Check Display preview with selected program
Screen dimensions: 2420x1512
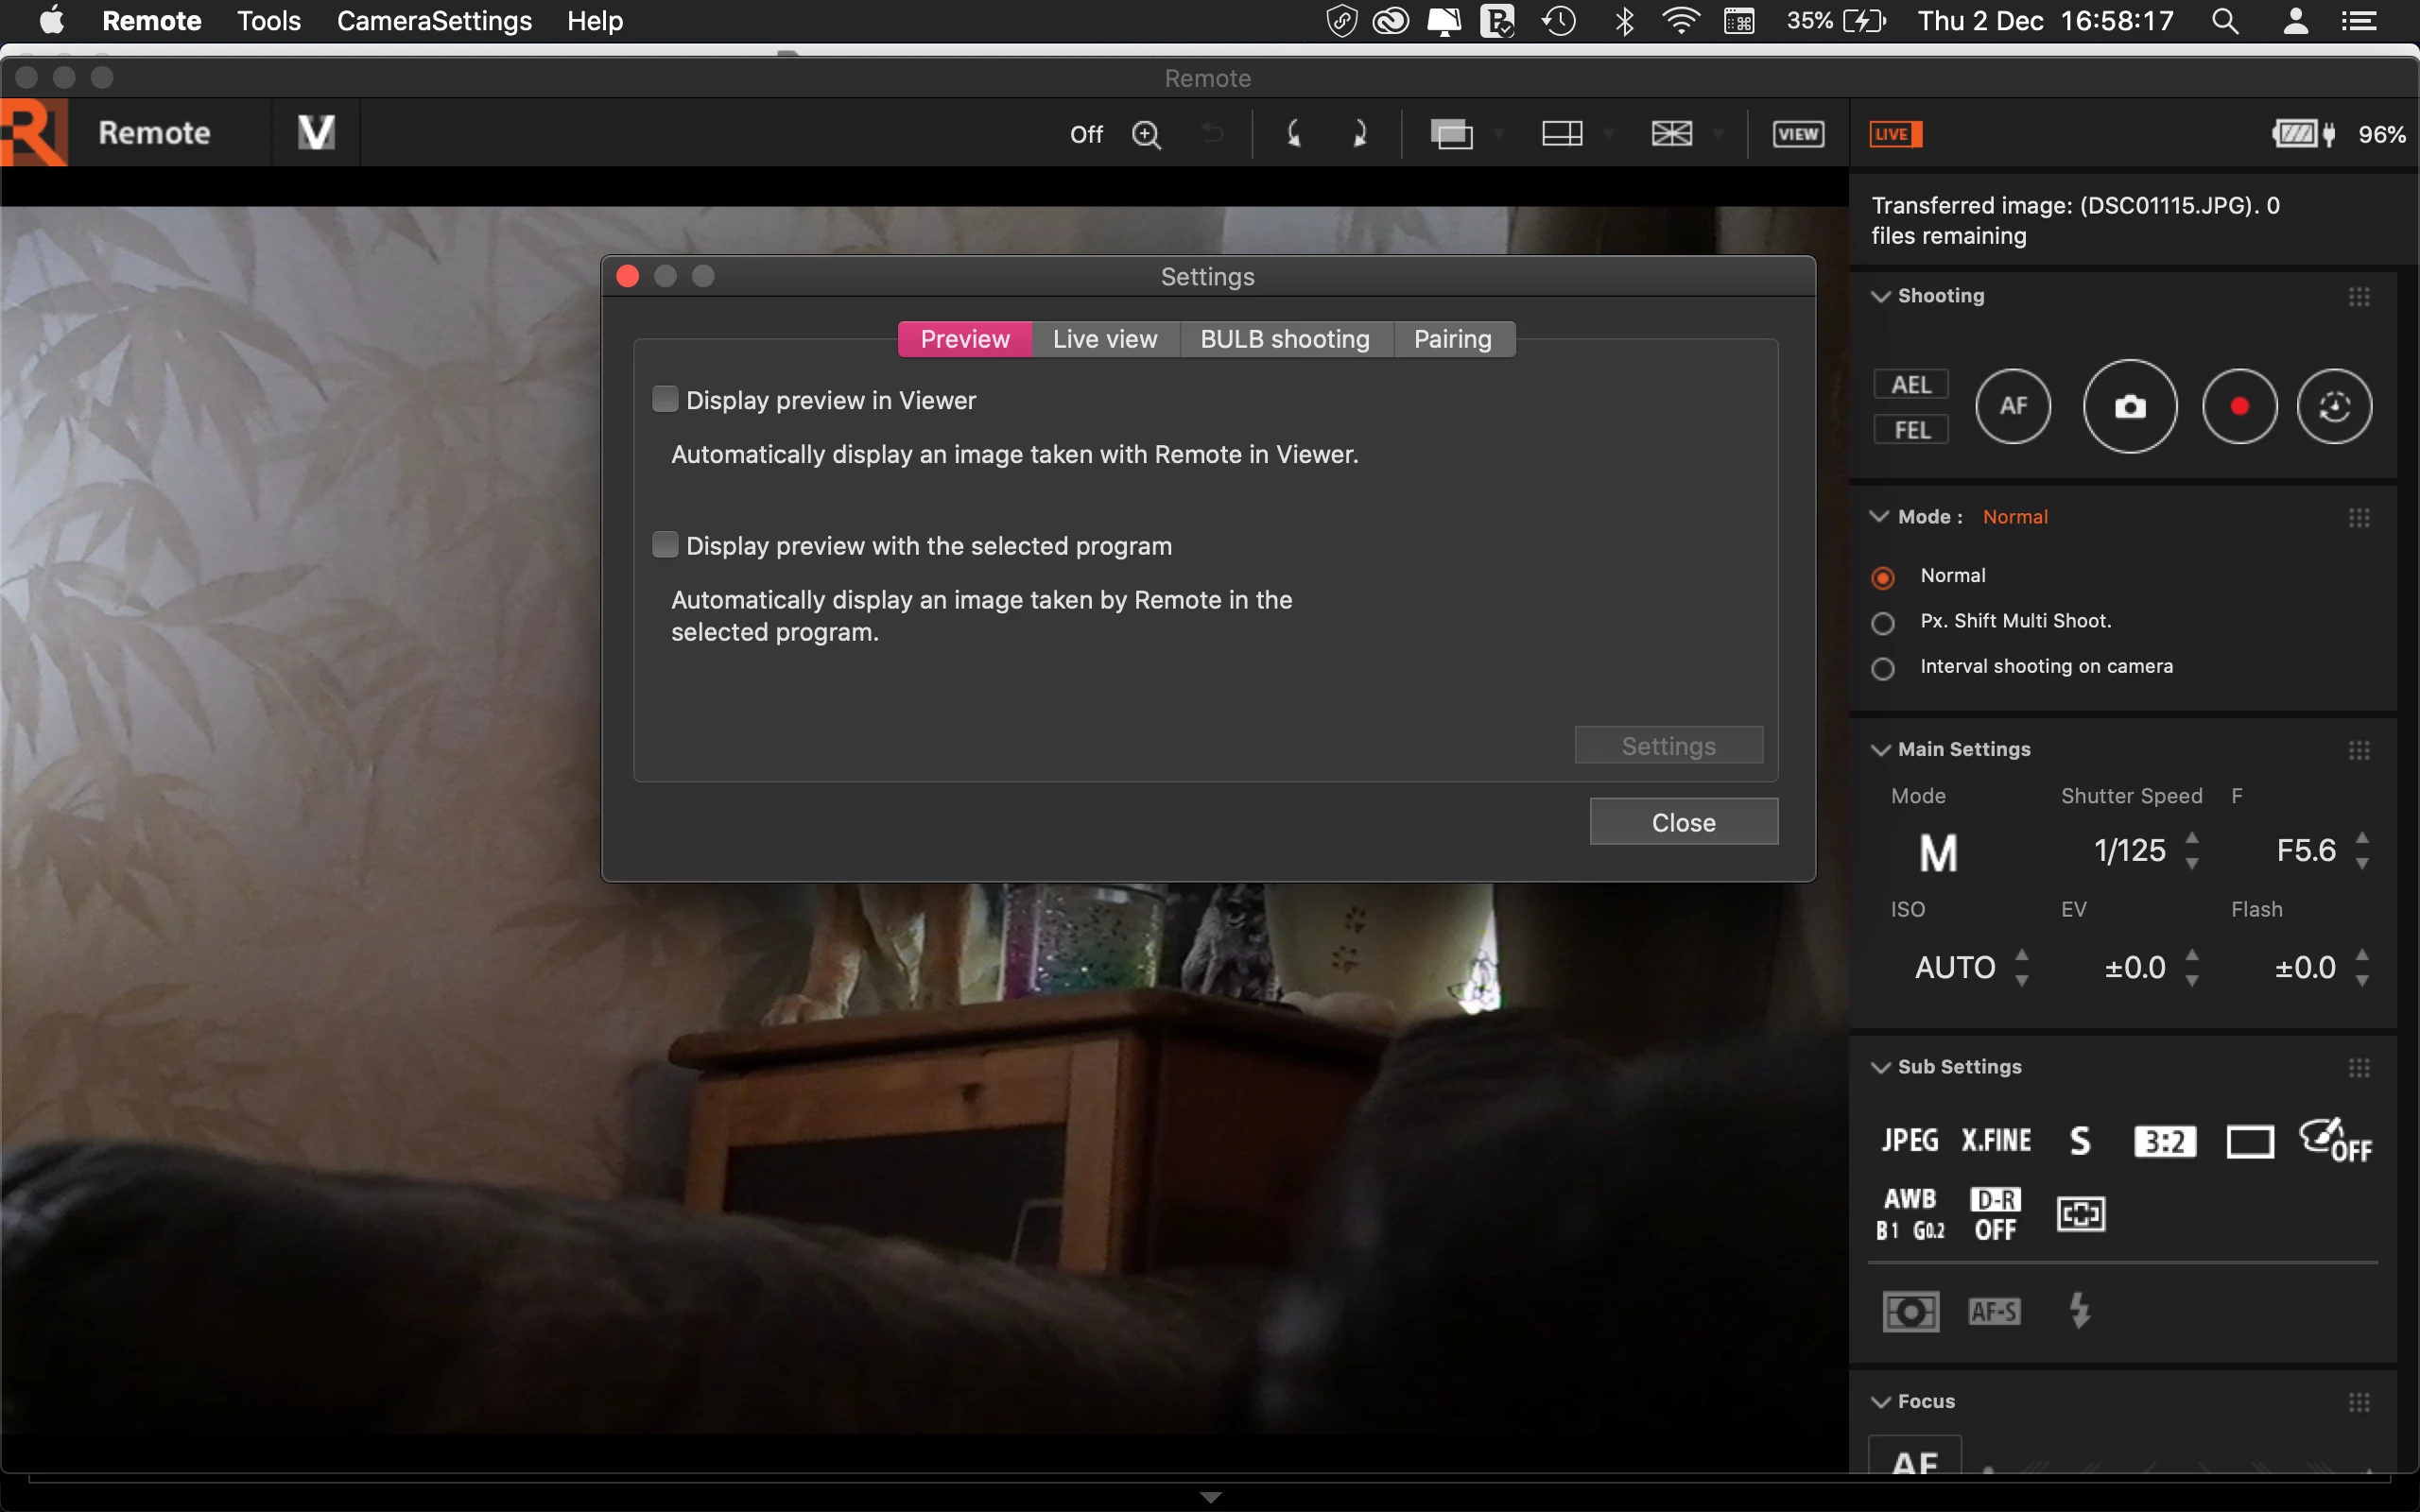(x=665, y=545)
